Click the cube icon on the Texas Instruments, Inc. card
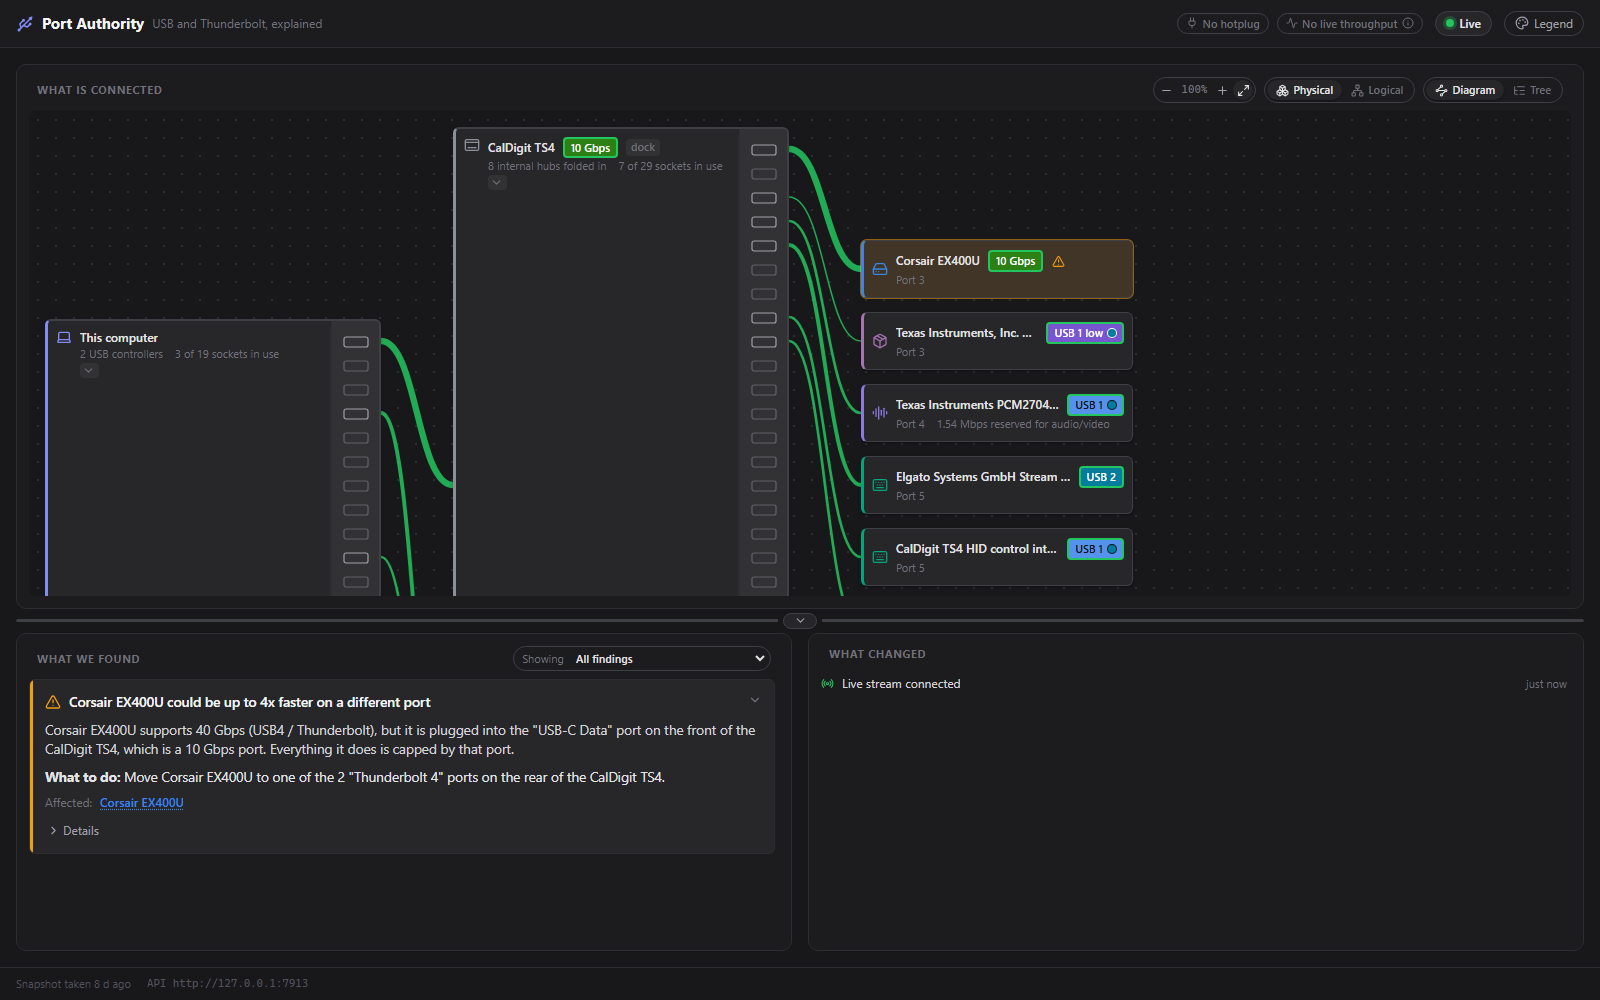The height and width of the screenshot is (1000, 1600). pos(880,341)
